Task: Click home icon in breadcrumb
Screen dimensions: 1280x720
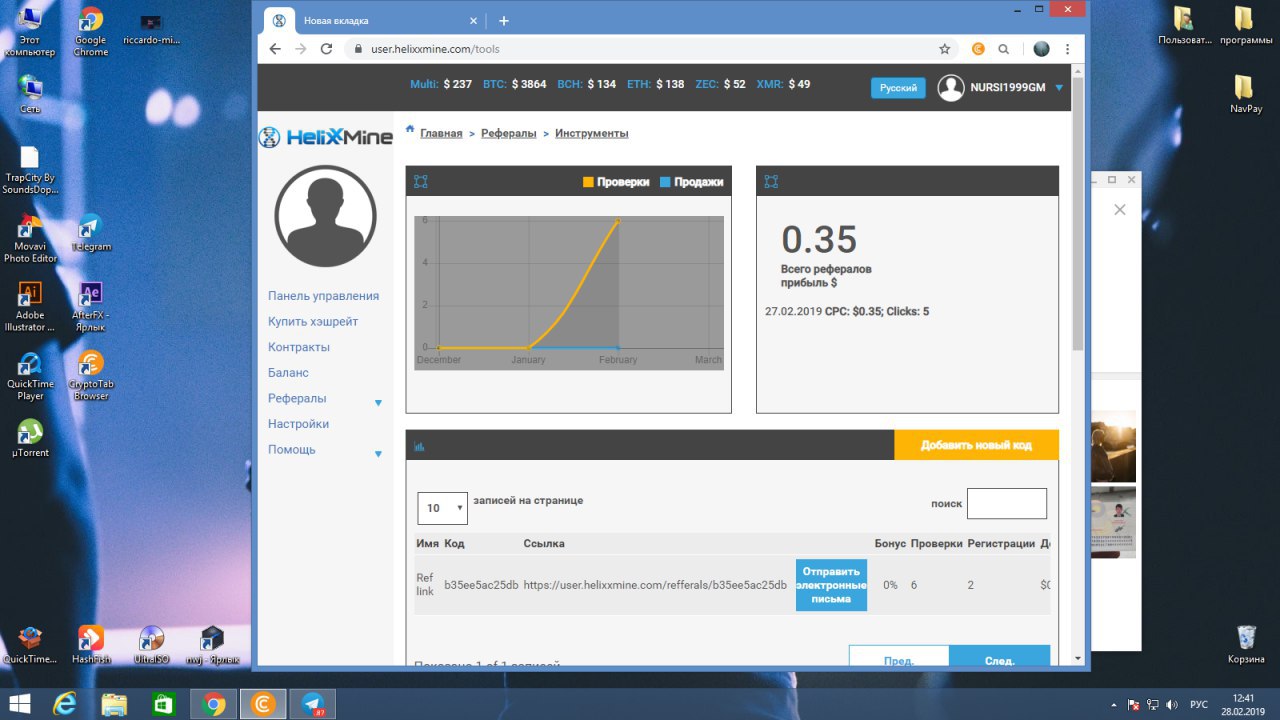Action: (x=410, y=130)
